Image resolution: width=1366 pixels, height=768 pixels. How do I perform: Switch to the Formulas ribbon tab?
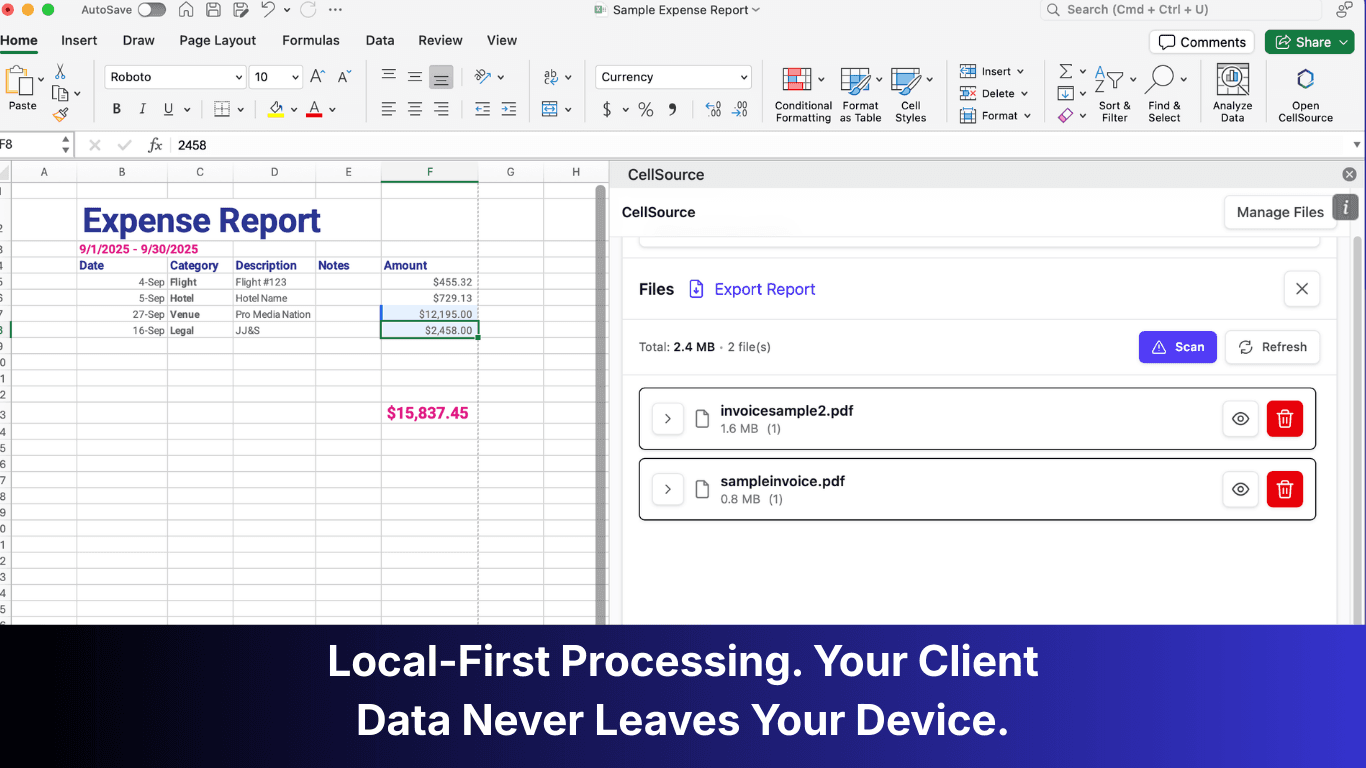click(310, 40)
